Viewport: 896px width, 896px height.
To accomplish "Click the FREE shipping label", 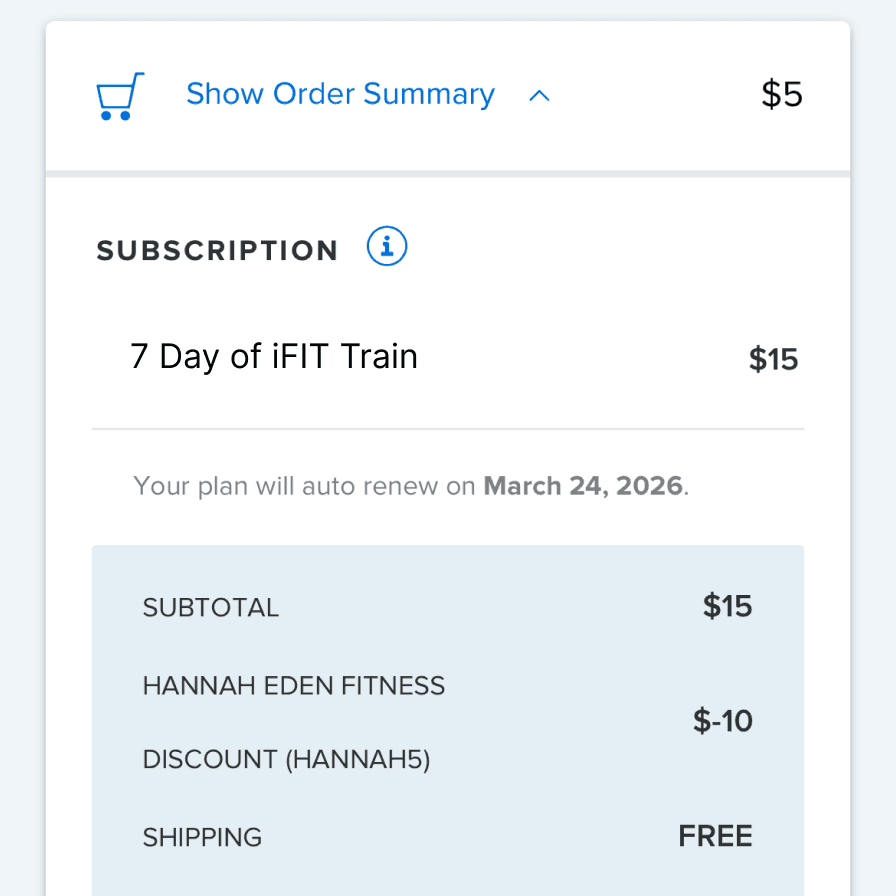I will 715,835.
